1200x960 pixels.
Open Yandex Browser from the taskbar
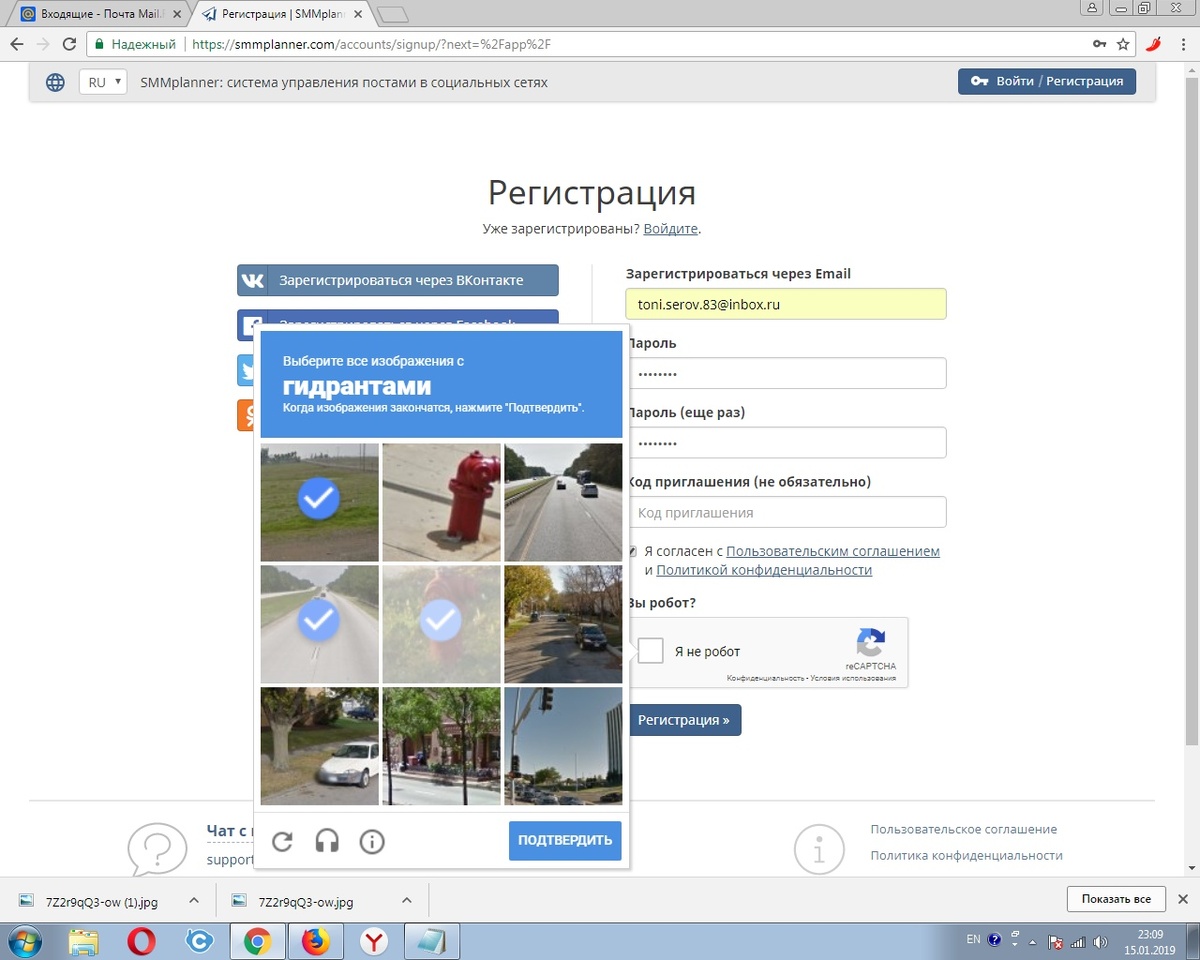[x=374, y=941]
